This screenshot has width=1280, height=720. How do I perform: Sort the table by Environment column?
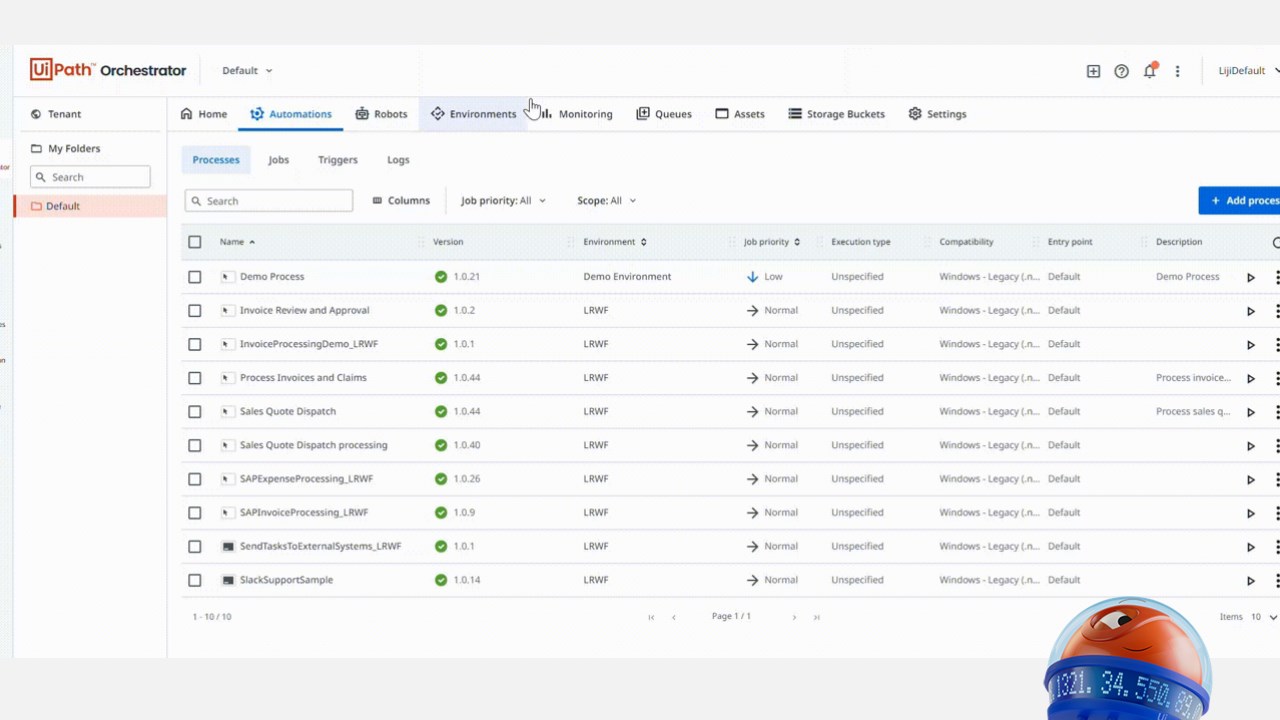pos(615,242)
